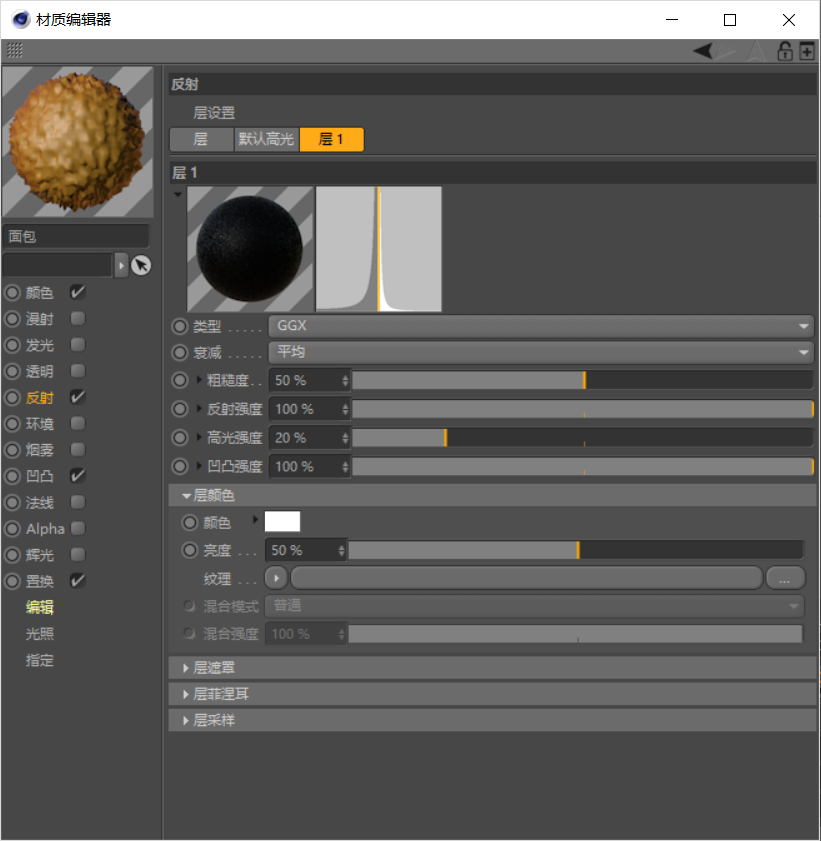Click the texture browse '...' button
Screen dimensions: 821x841
(785, 578)
